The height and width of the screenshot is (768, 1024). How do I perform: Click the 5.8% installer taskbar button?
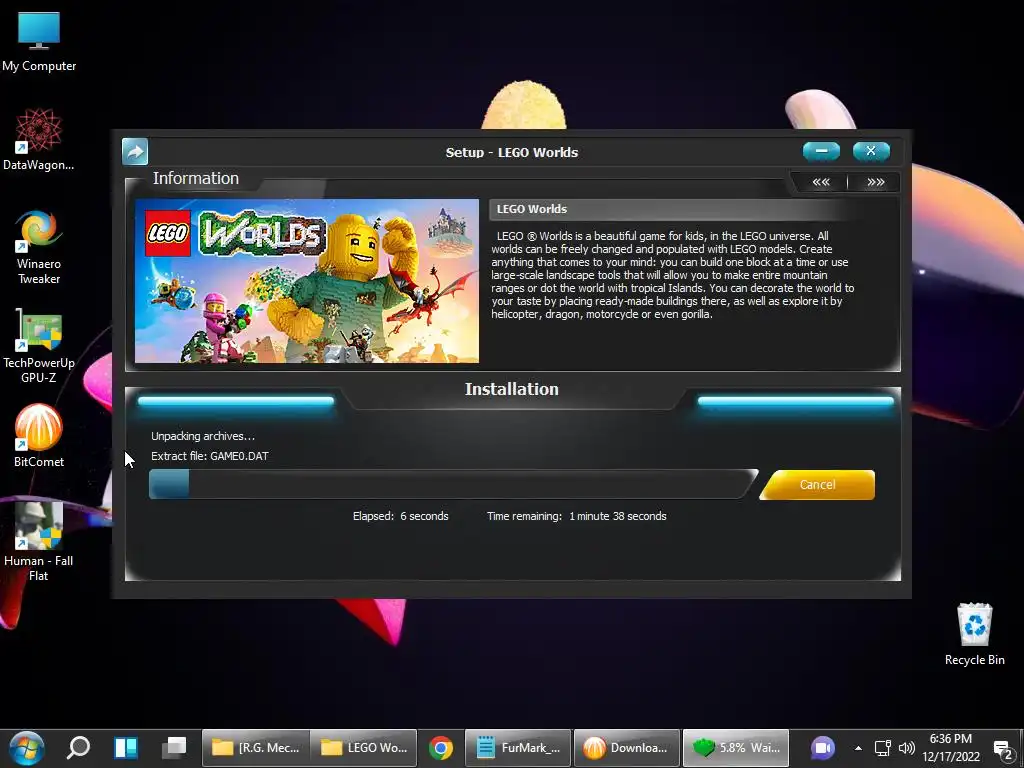[x=736, y=748]
